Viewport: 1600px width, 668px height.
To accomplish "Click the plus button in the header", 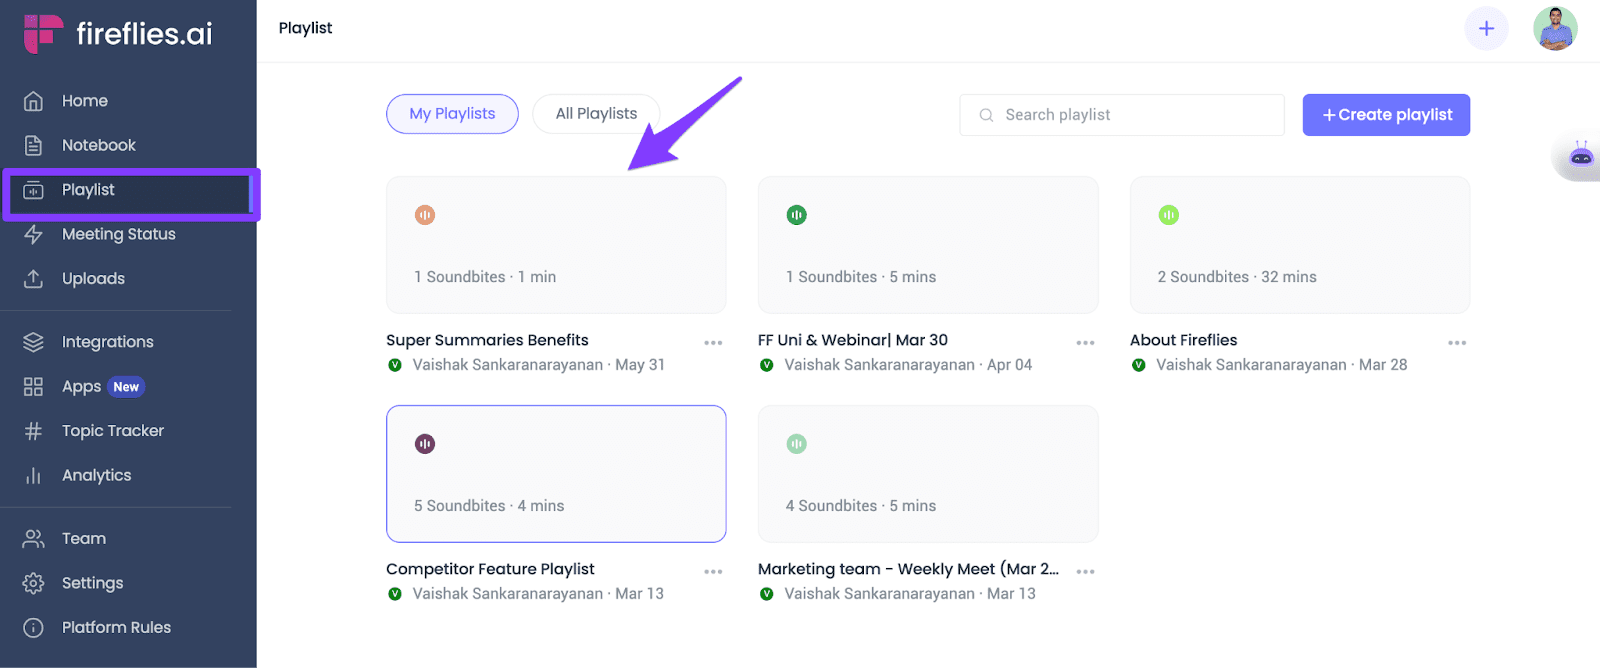I will (x=1486, y=28).
